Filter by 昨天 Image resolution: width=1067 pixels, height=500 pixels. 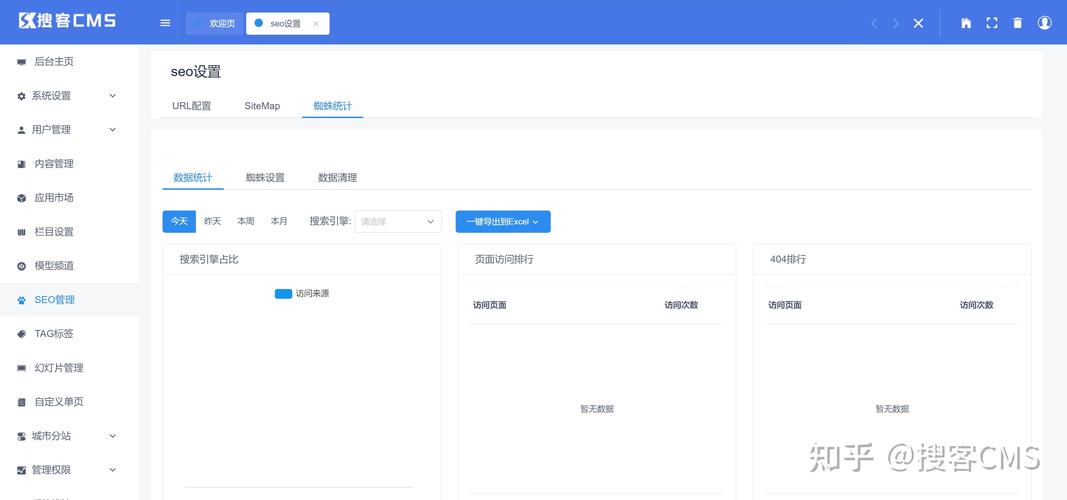point(212,222)
